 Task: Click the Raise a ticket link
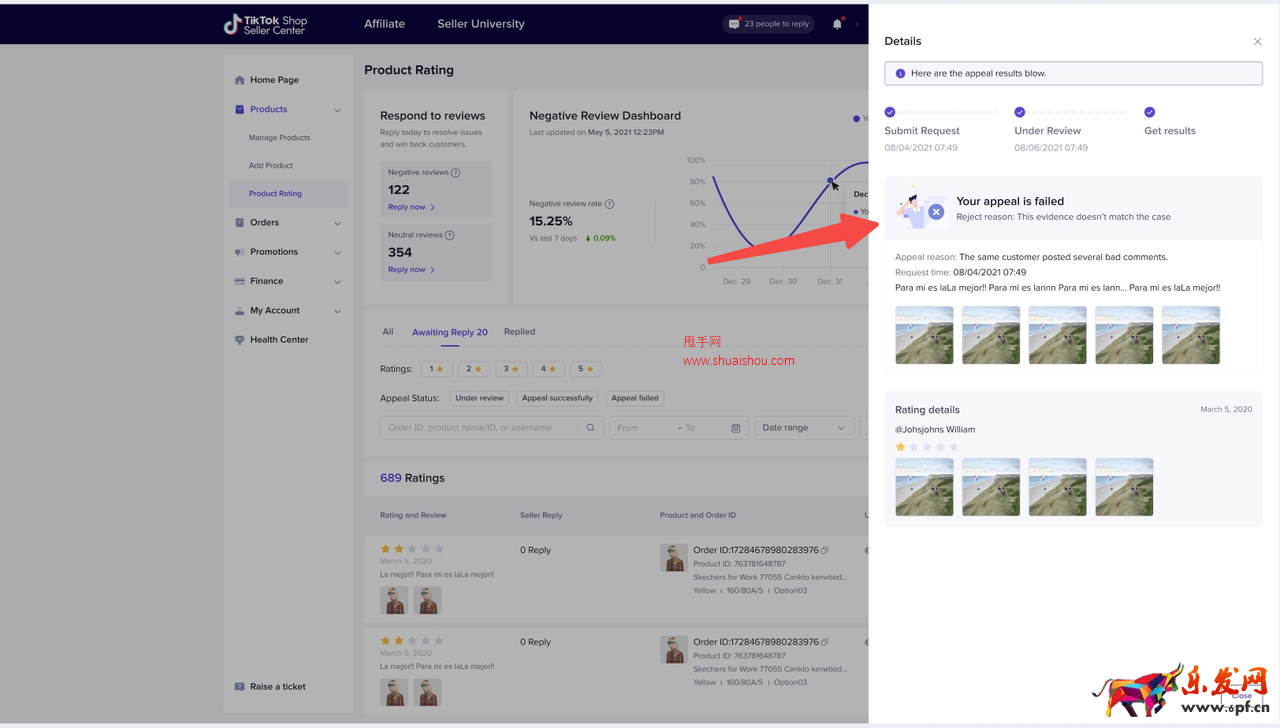coord(277,687)
